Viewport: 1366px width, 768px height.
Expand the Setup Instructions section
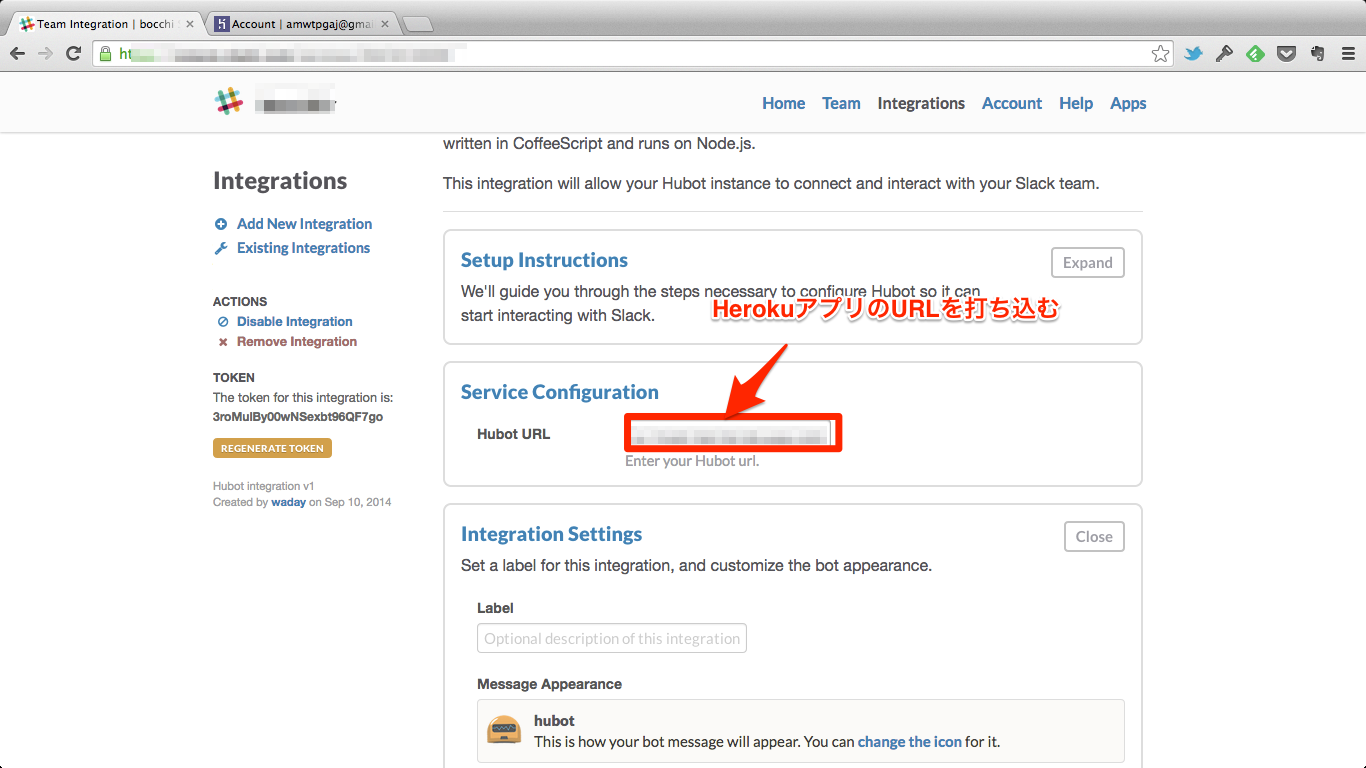point(1088,263)
